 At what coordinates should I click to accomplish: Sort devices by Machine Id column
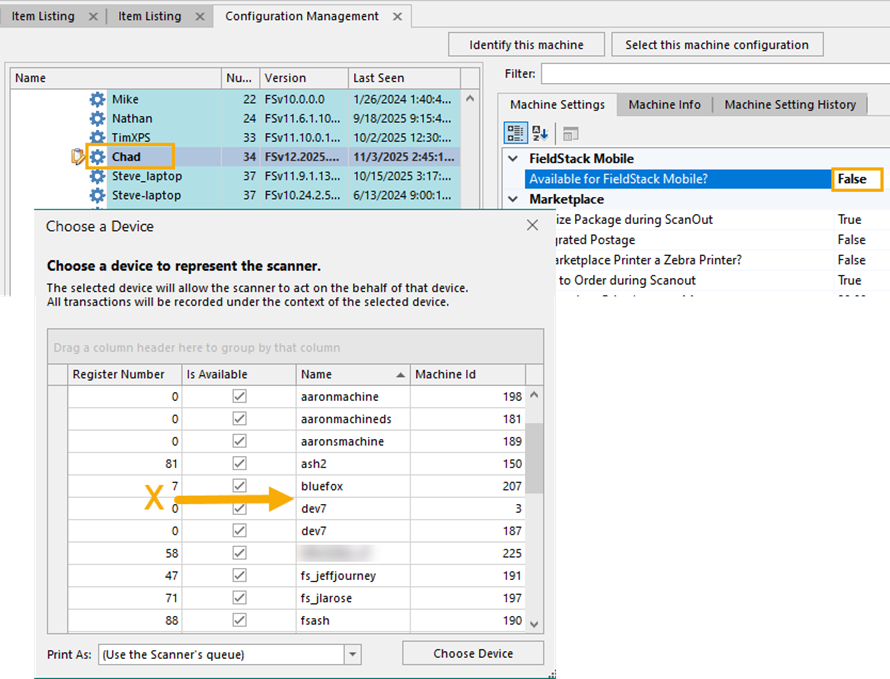[x=468, y=375]
